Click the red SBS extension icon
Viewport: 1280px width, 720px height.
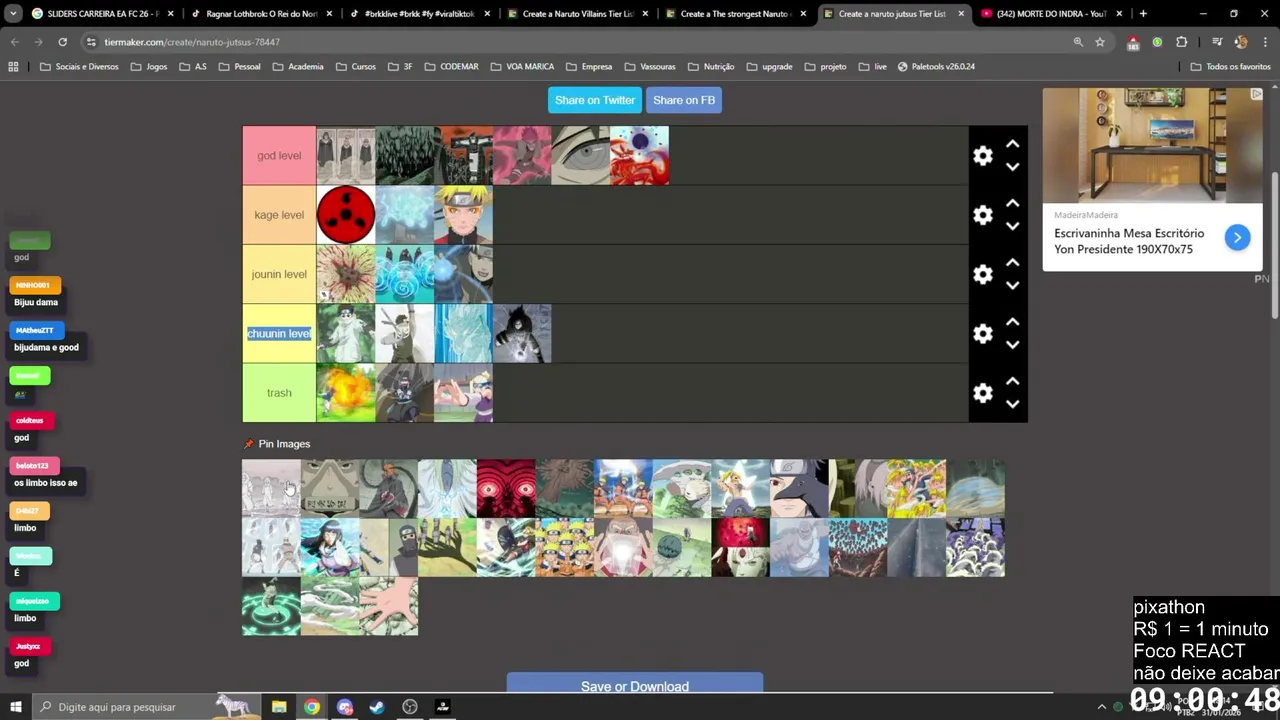1133,42
